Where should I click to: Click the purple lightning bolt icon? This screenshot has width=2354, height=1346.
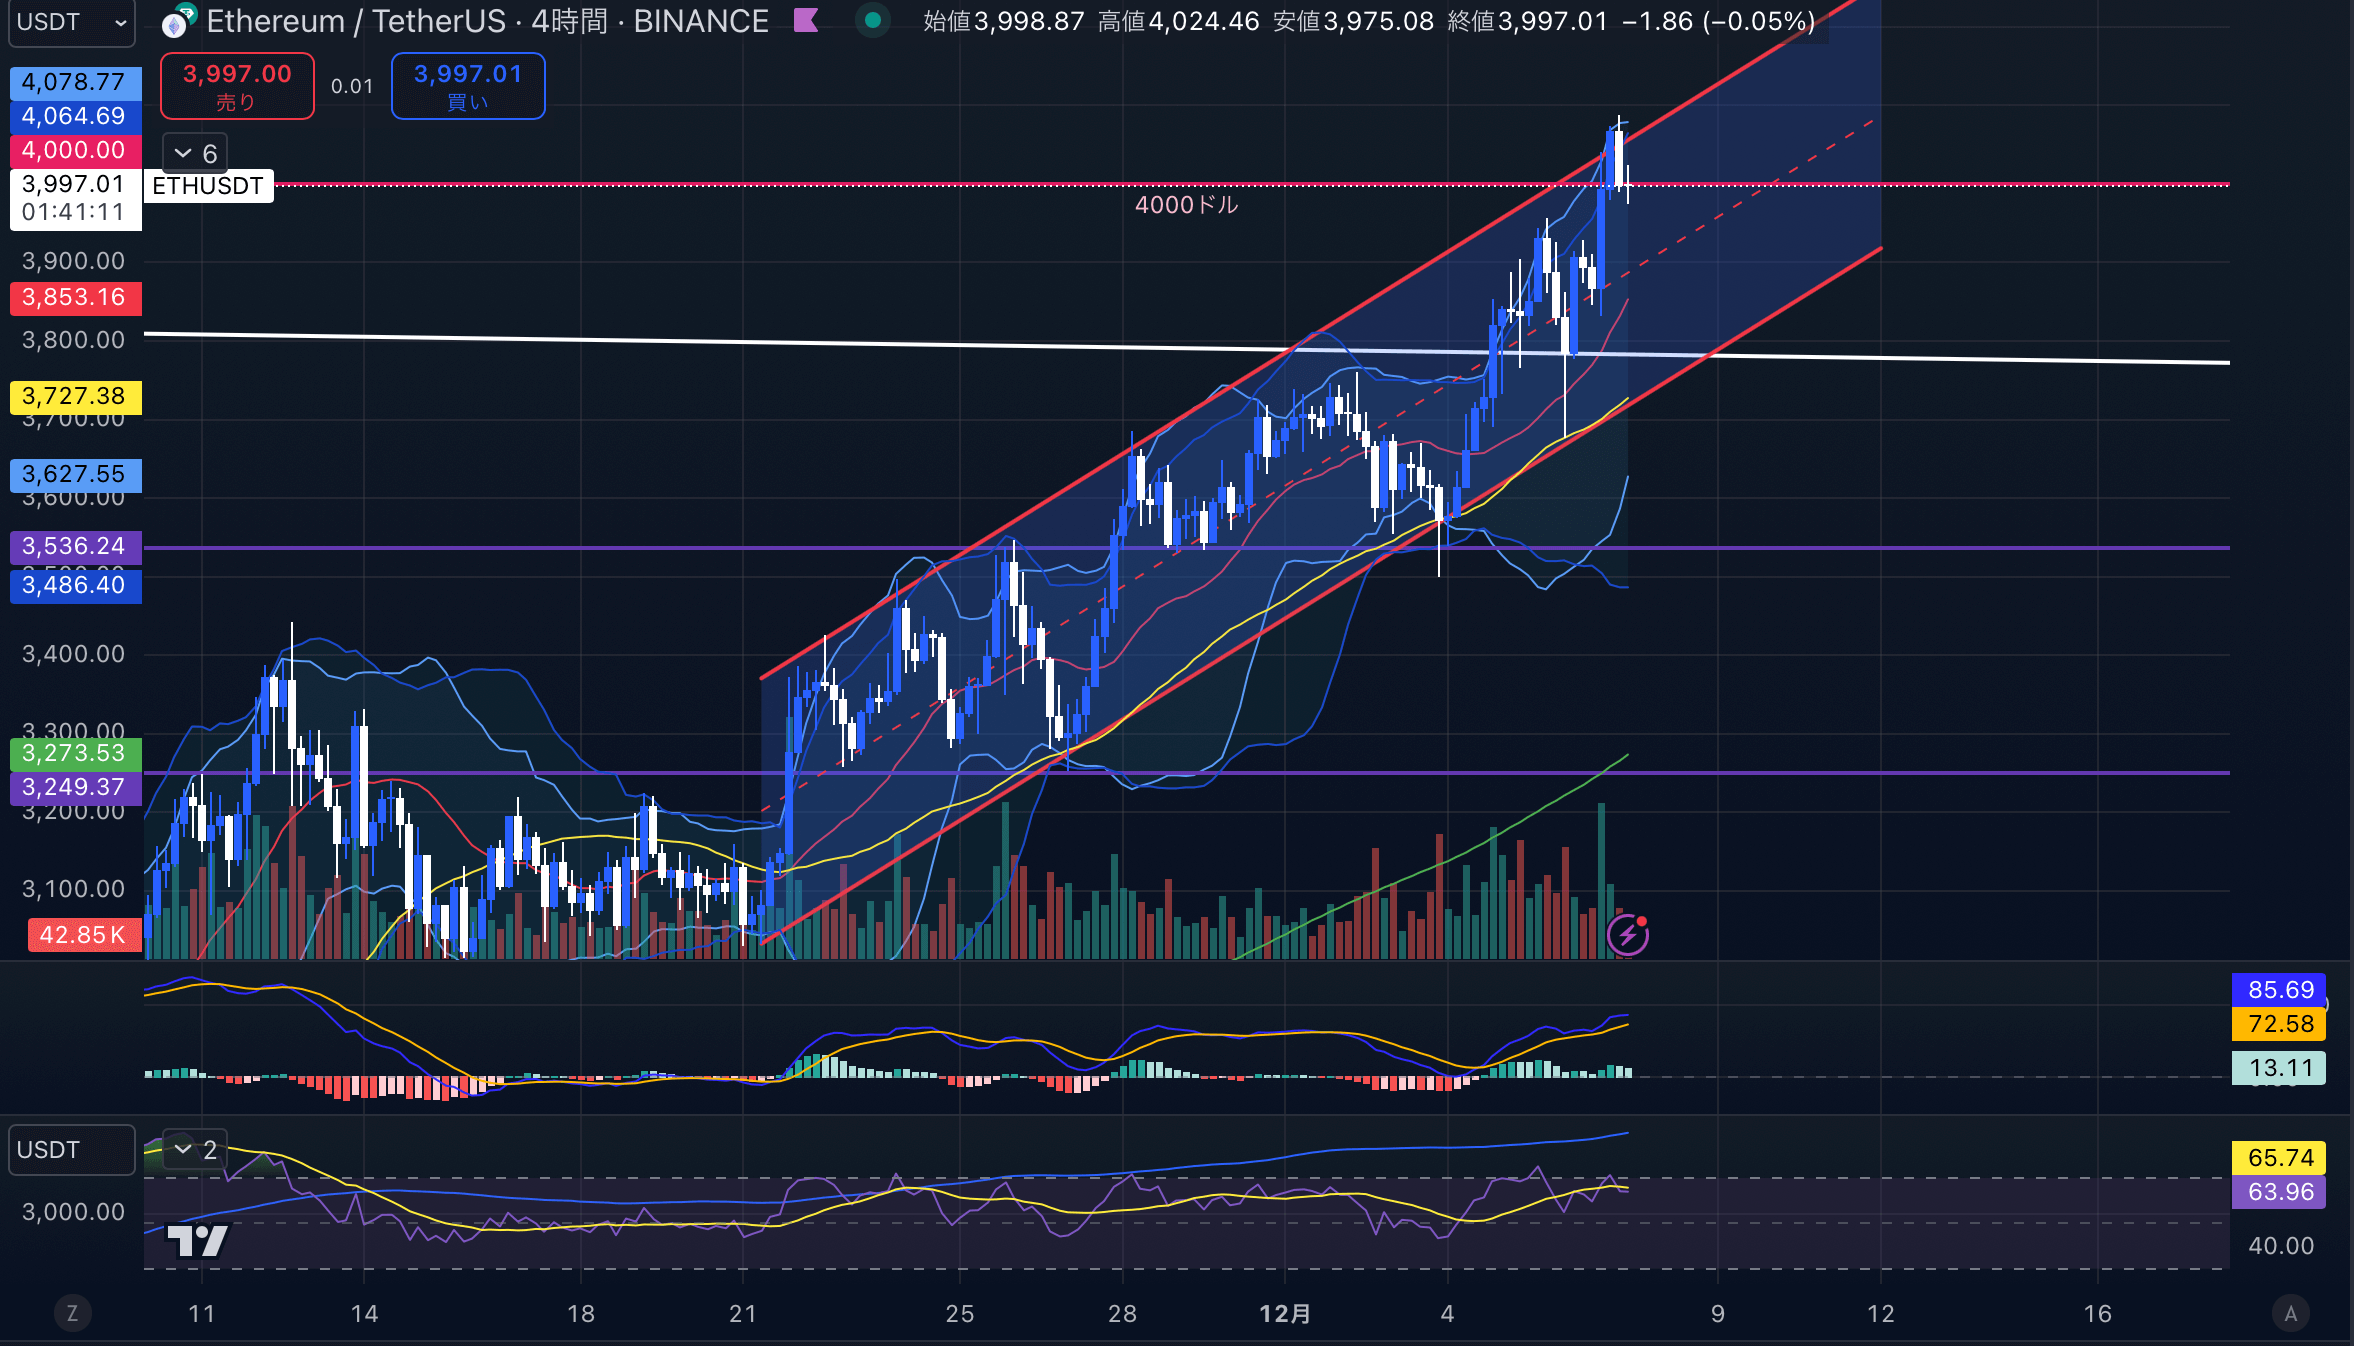tap(1628, 935)
